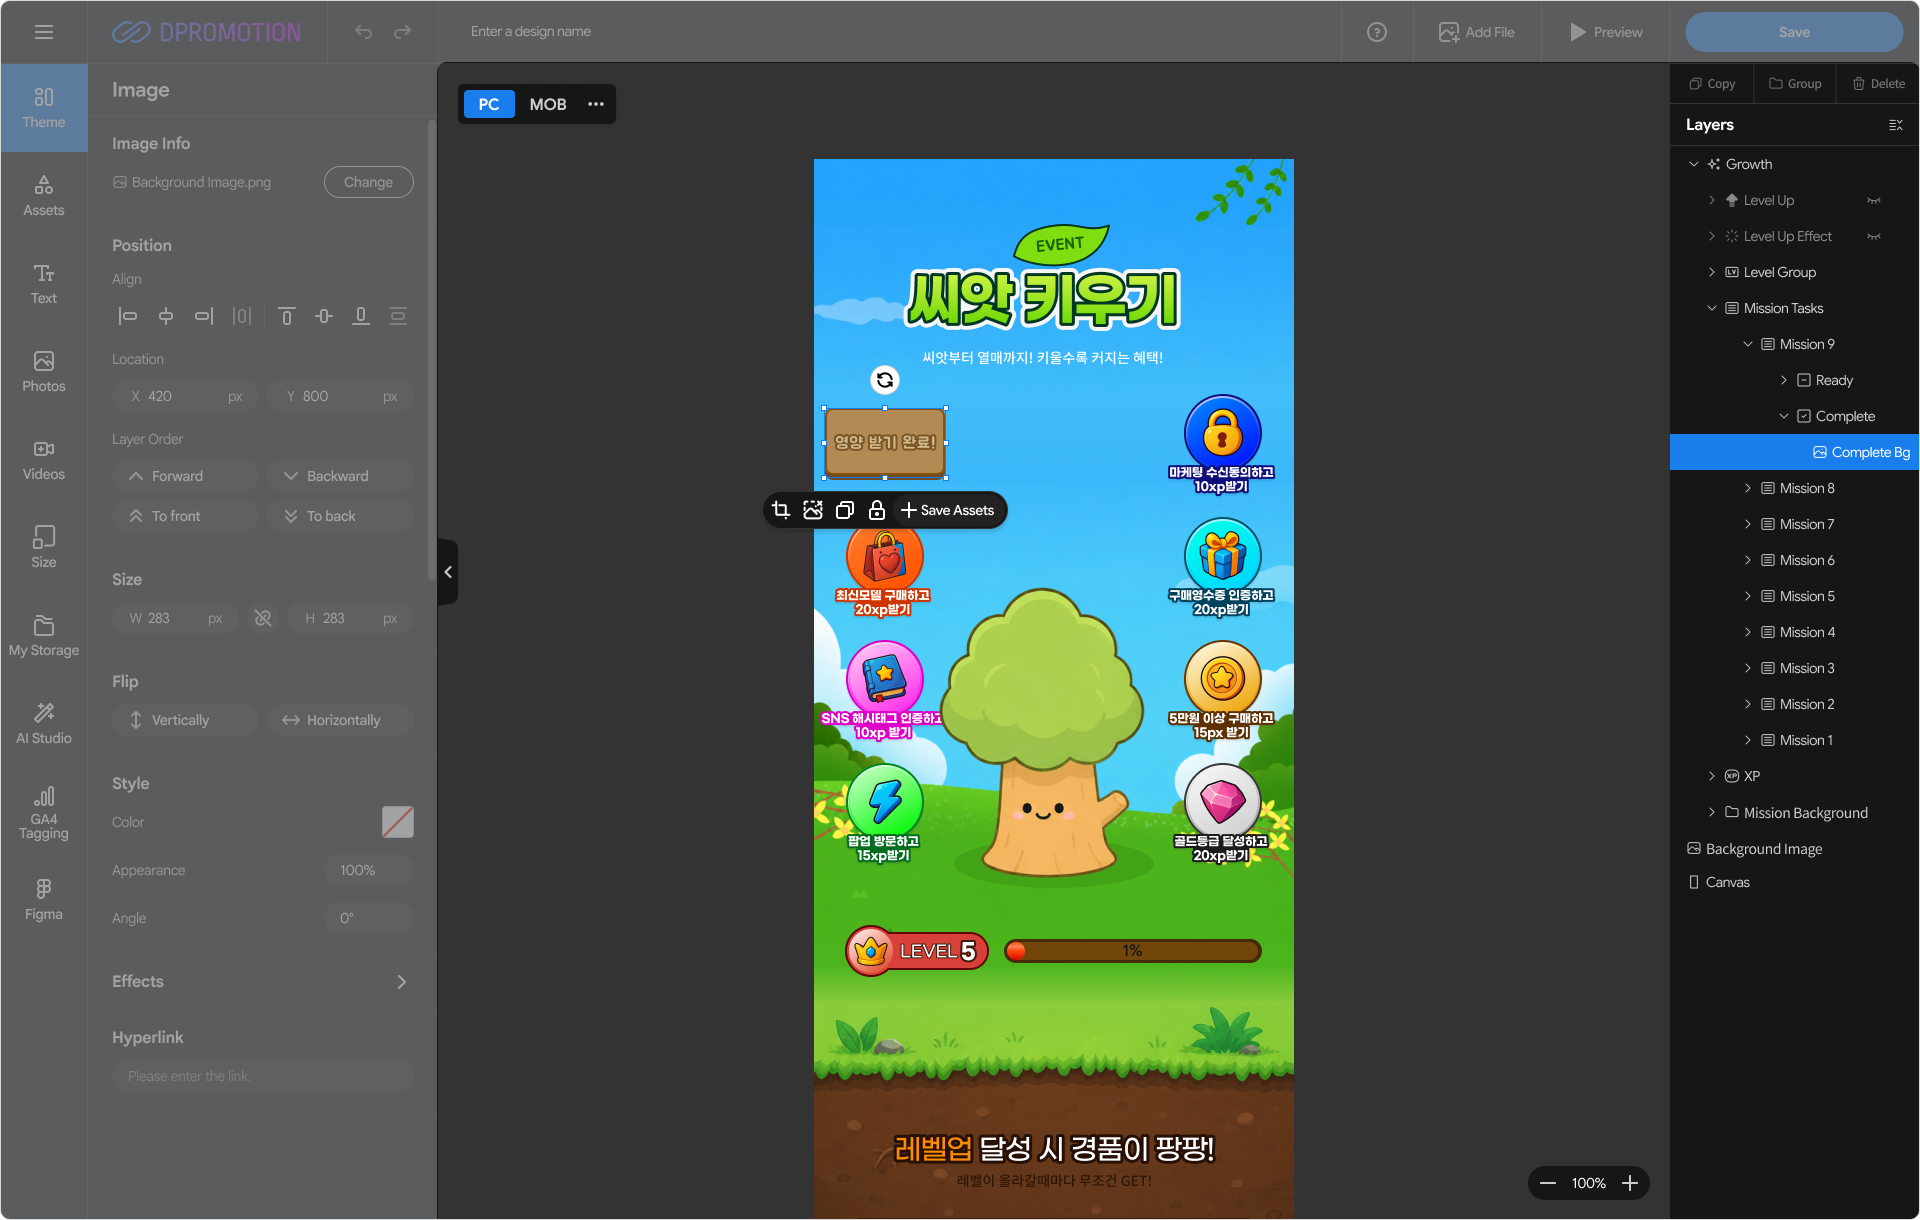Viewport: 1920px width, 1220px height.
Task: Toggle lock in floating toolbar
Action: coord(877,510)
